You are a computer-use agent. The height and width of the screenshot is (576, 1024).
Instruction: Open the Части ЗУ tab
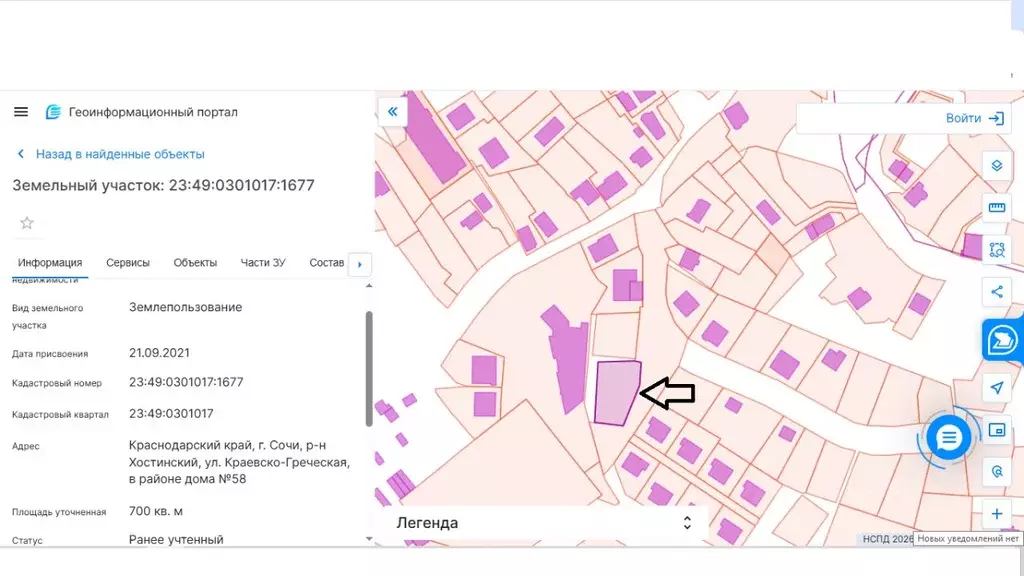coord(263,263)
